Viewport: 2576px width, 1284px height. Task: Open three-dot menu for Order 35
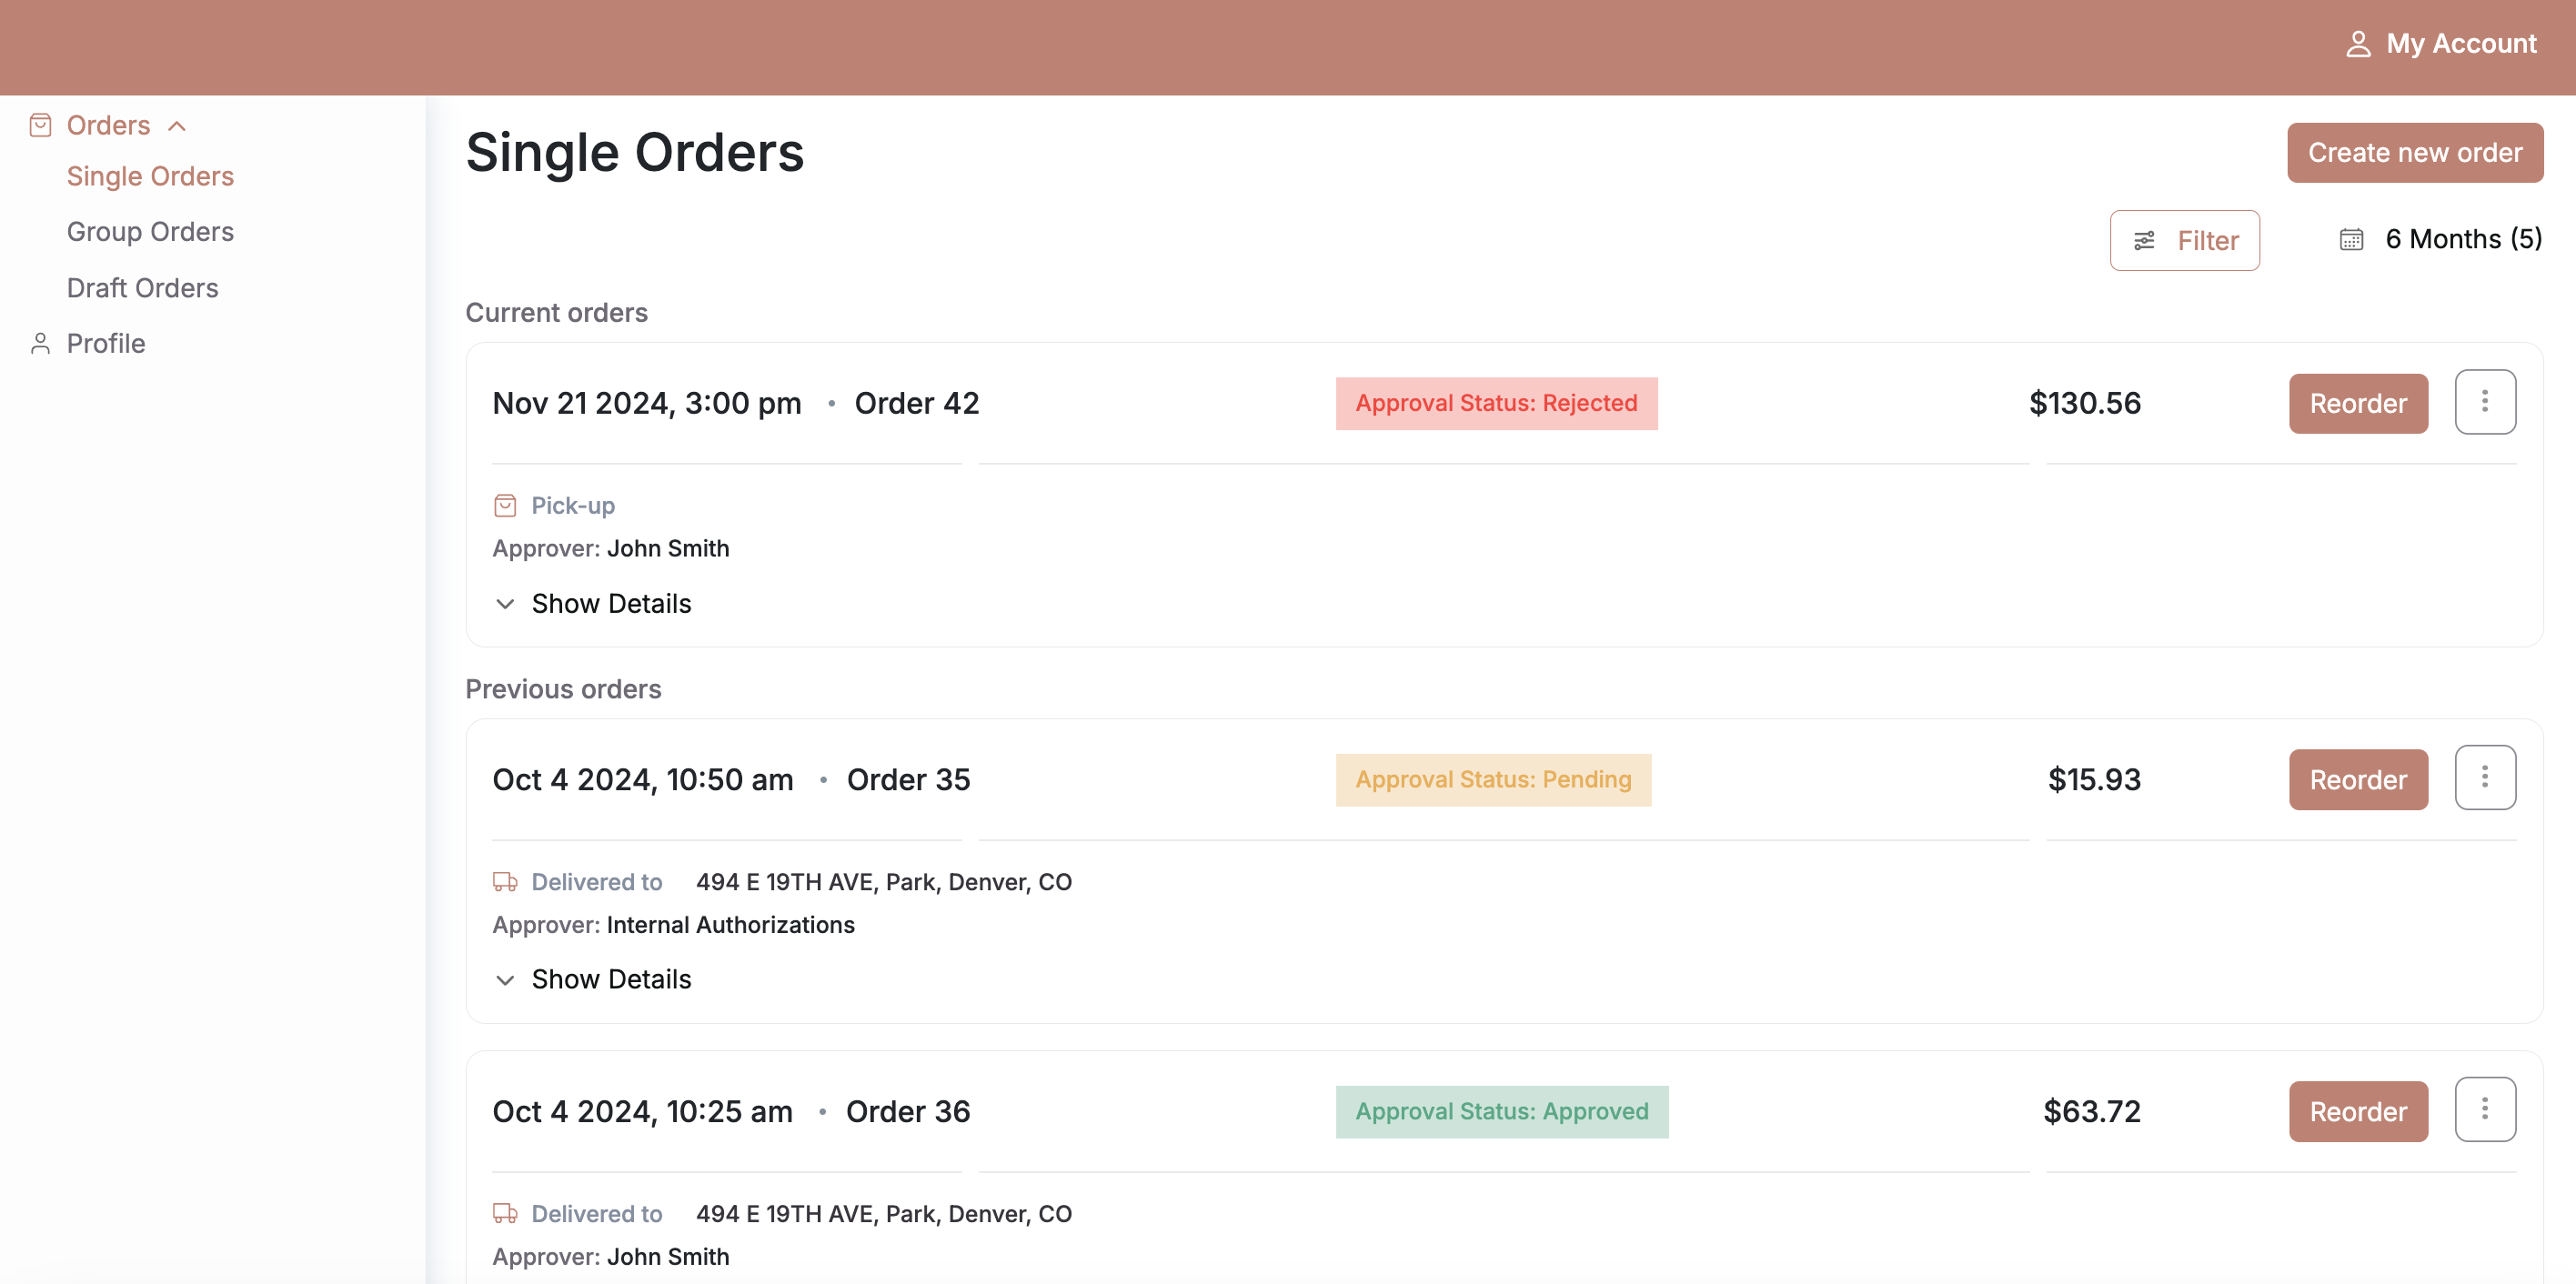click(2485, 777)
